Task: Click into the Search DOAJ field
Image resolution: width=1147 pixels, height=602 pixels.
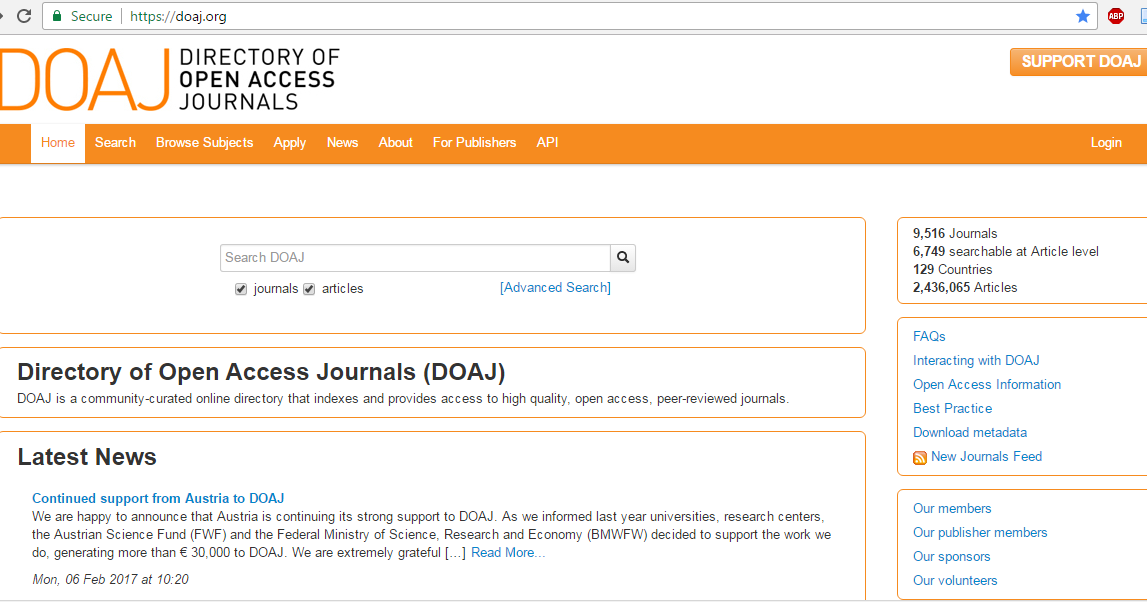Action: click(415, 257)
